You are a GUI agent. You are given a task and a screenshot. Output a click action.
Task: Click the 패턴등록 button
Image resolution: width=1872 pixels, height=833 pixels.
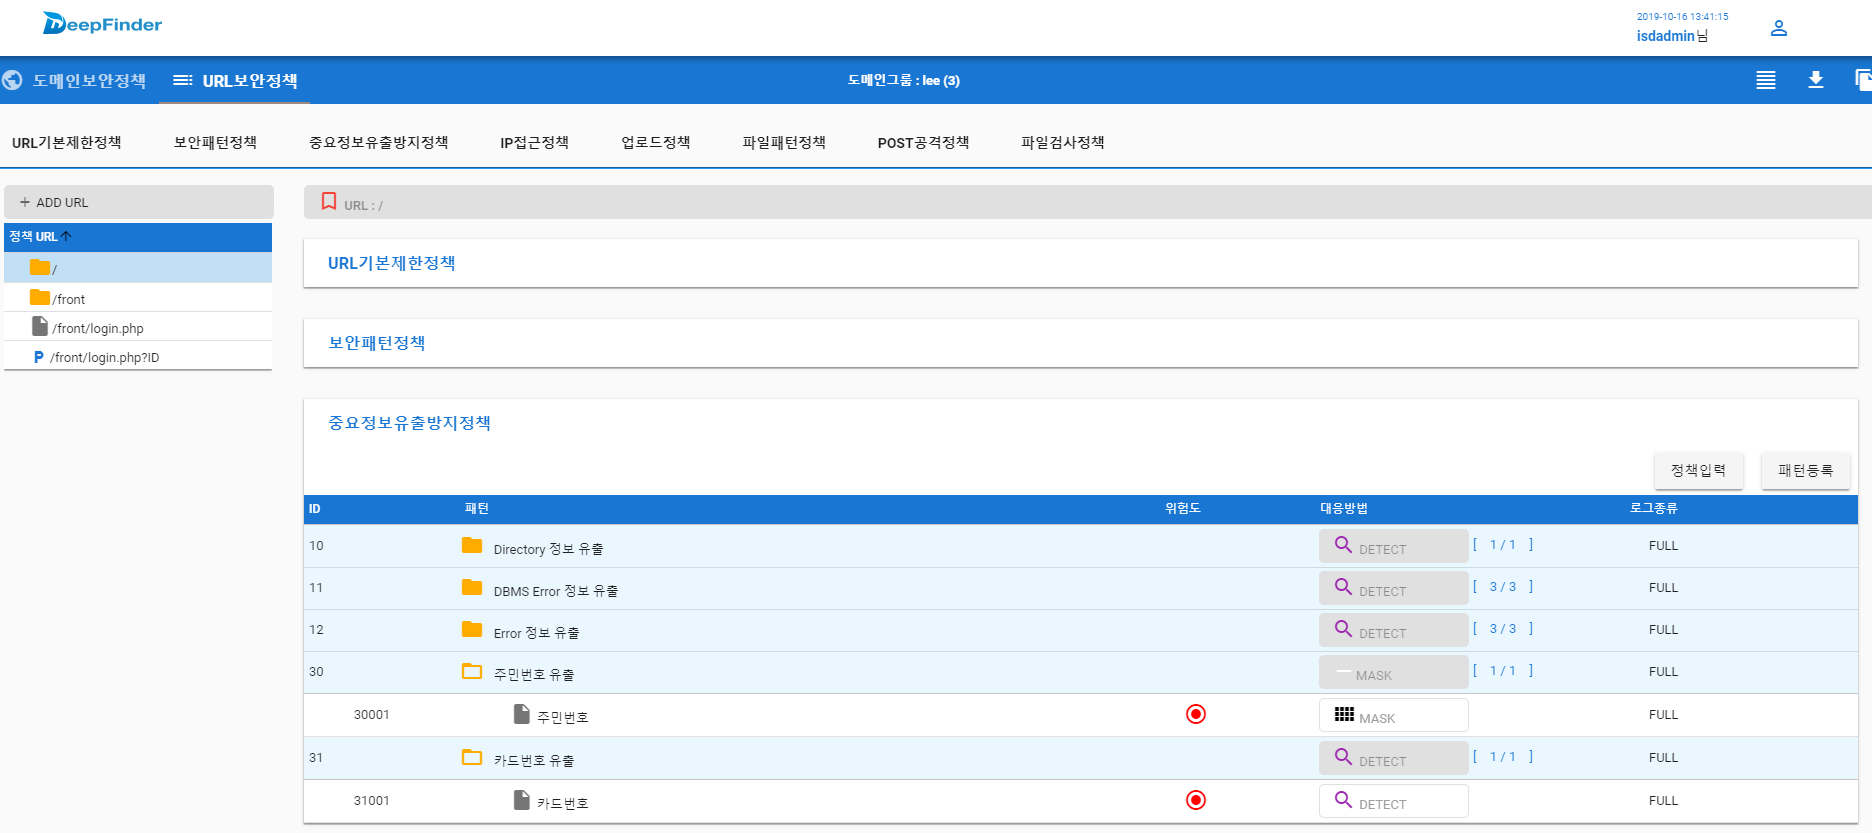1806,471
